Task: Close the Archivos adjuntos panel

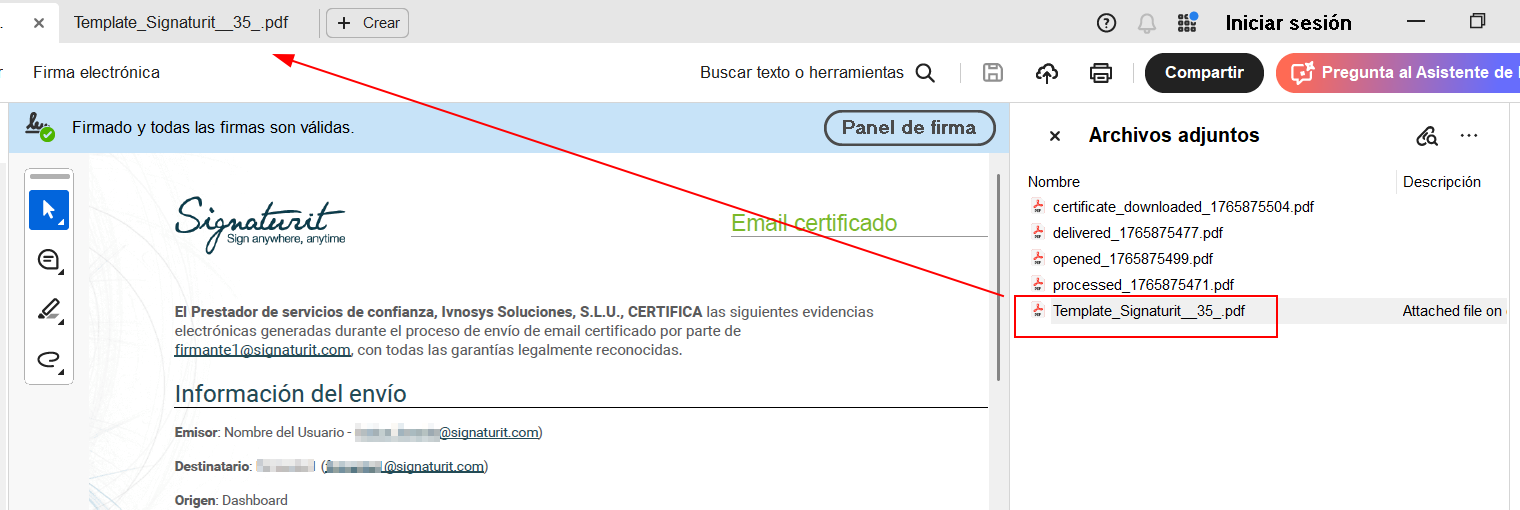Action: point(1054,136)
